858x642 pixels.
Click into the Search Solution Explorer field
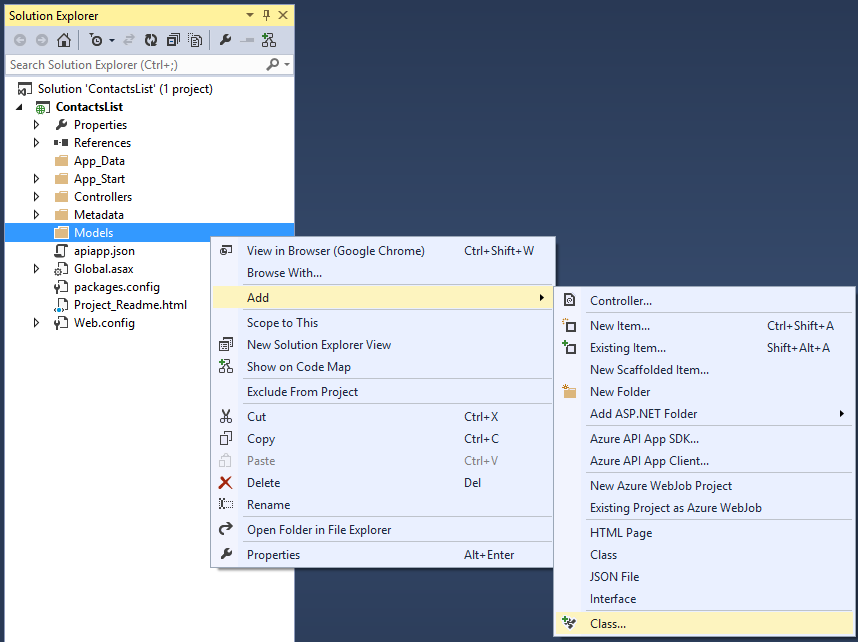point(136,65)
